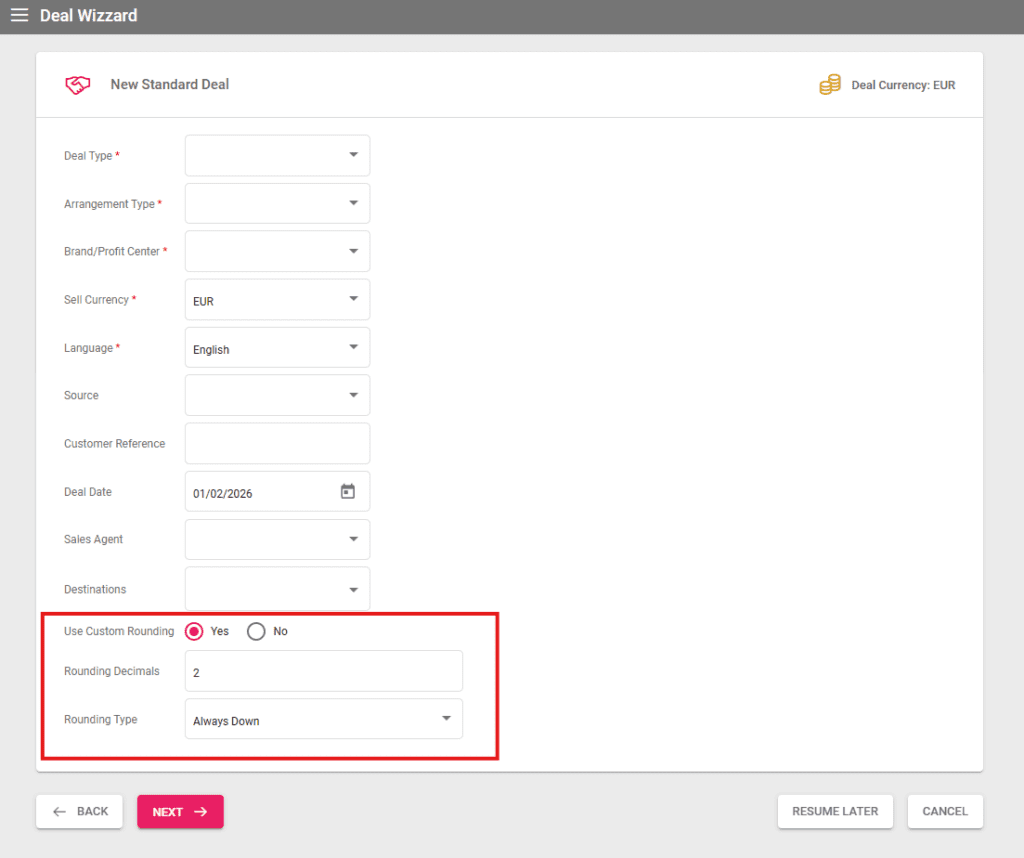Click the Back arrow icon

tap(59, 811)
